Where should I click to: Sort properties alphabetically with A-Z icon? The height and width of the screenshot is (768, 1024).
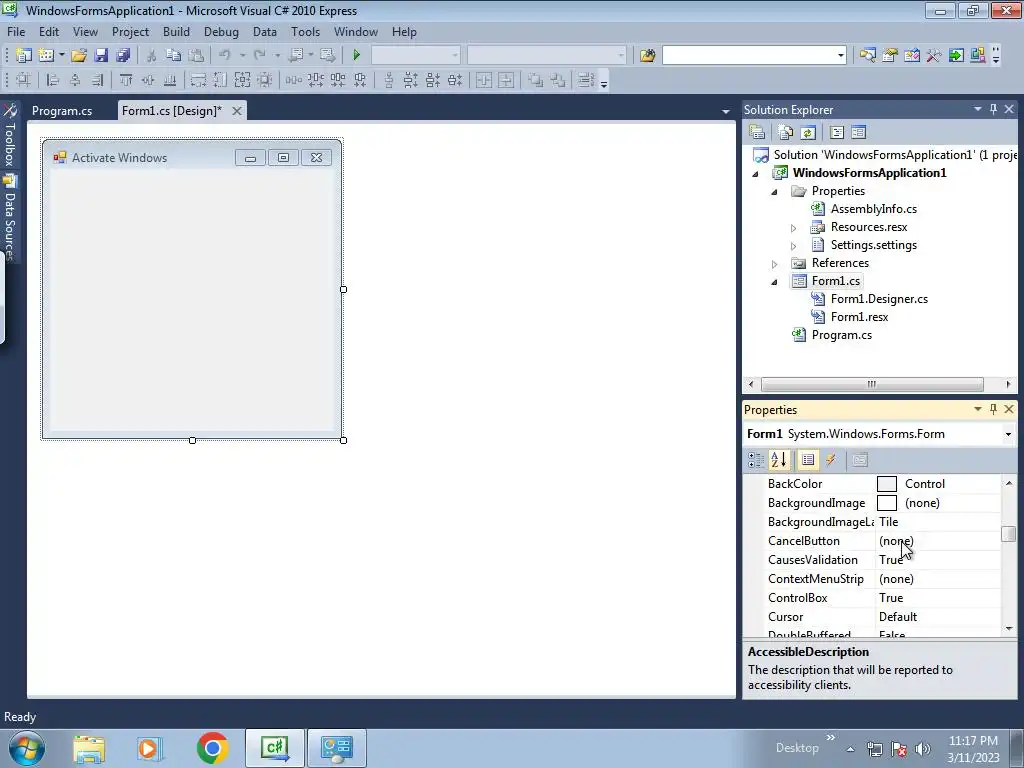click(x=778, y=460)
